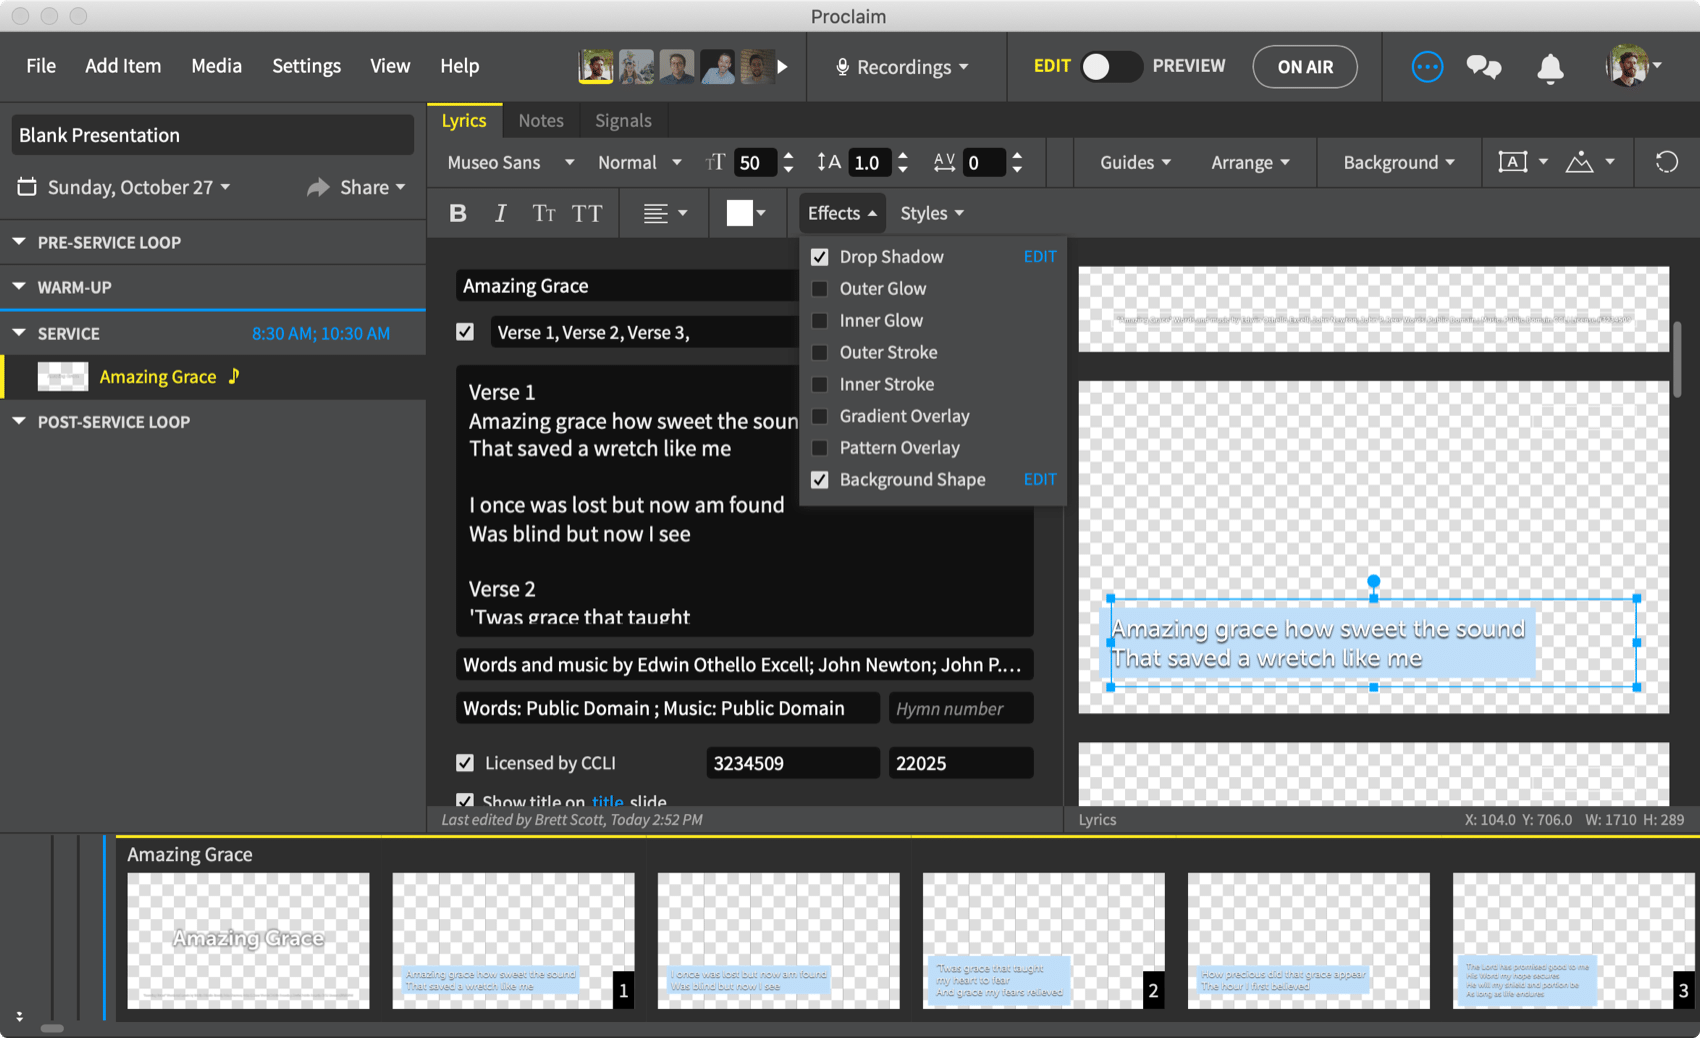Viewport: 1700px width, 1038px height.
Task: Click the Italic formatting icon
Action: coord(500,213)
